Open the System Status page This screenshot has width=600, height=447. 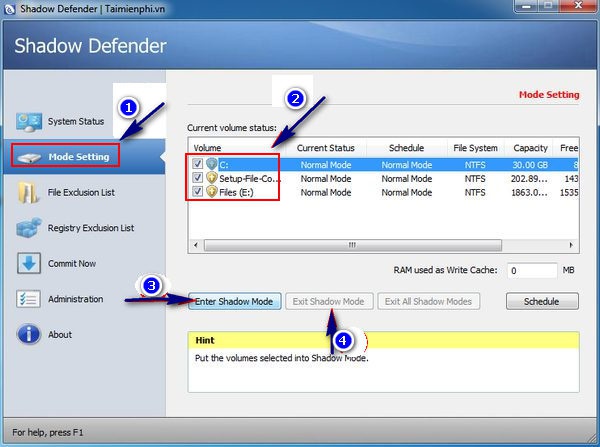point(76,122)
